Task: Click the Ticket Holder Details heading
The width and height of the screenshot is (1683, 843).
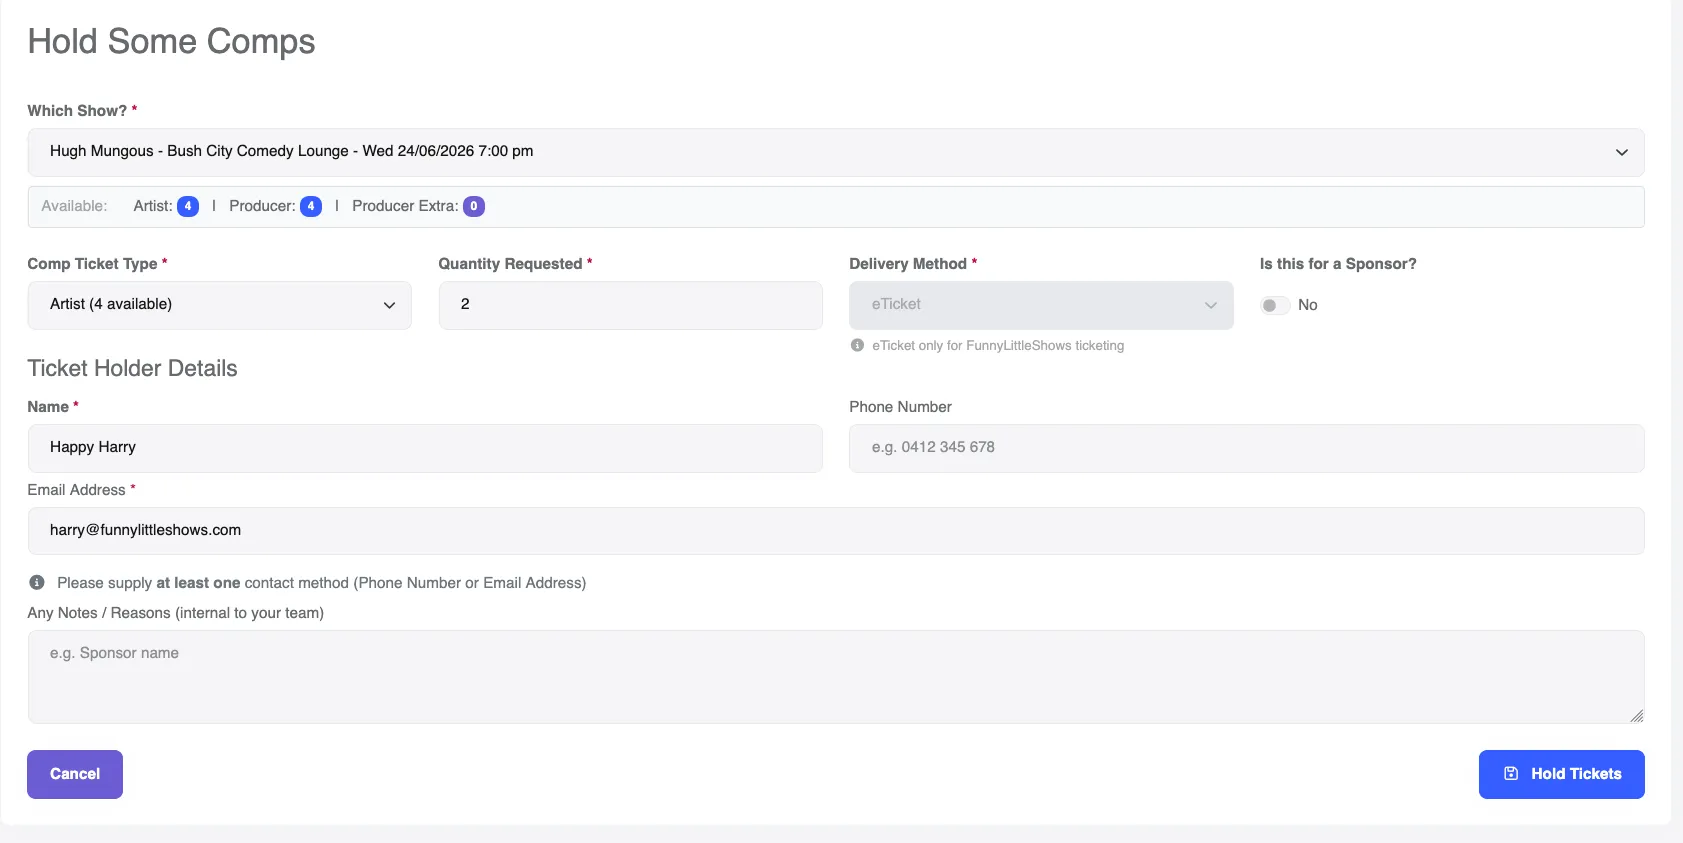Action: (x=132, y=368)
